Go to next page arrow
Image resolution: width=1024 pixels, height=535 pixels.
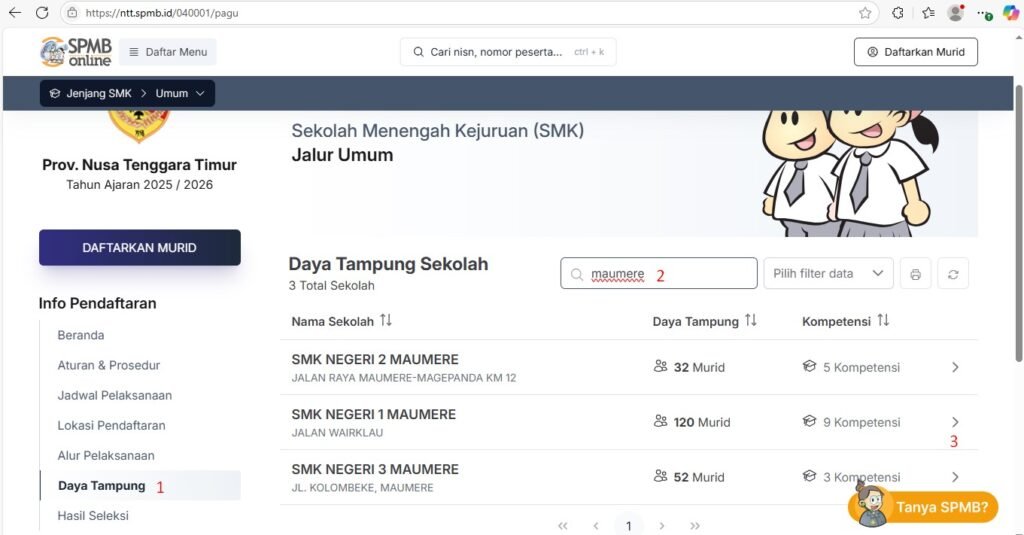[662, 525]
